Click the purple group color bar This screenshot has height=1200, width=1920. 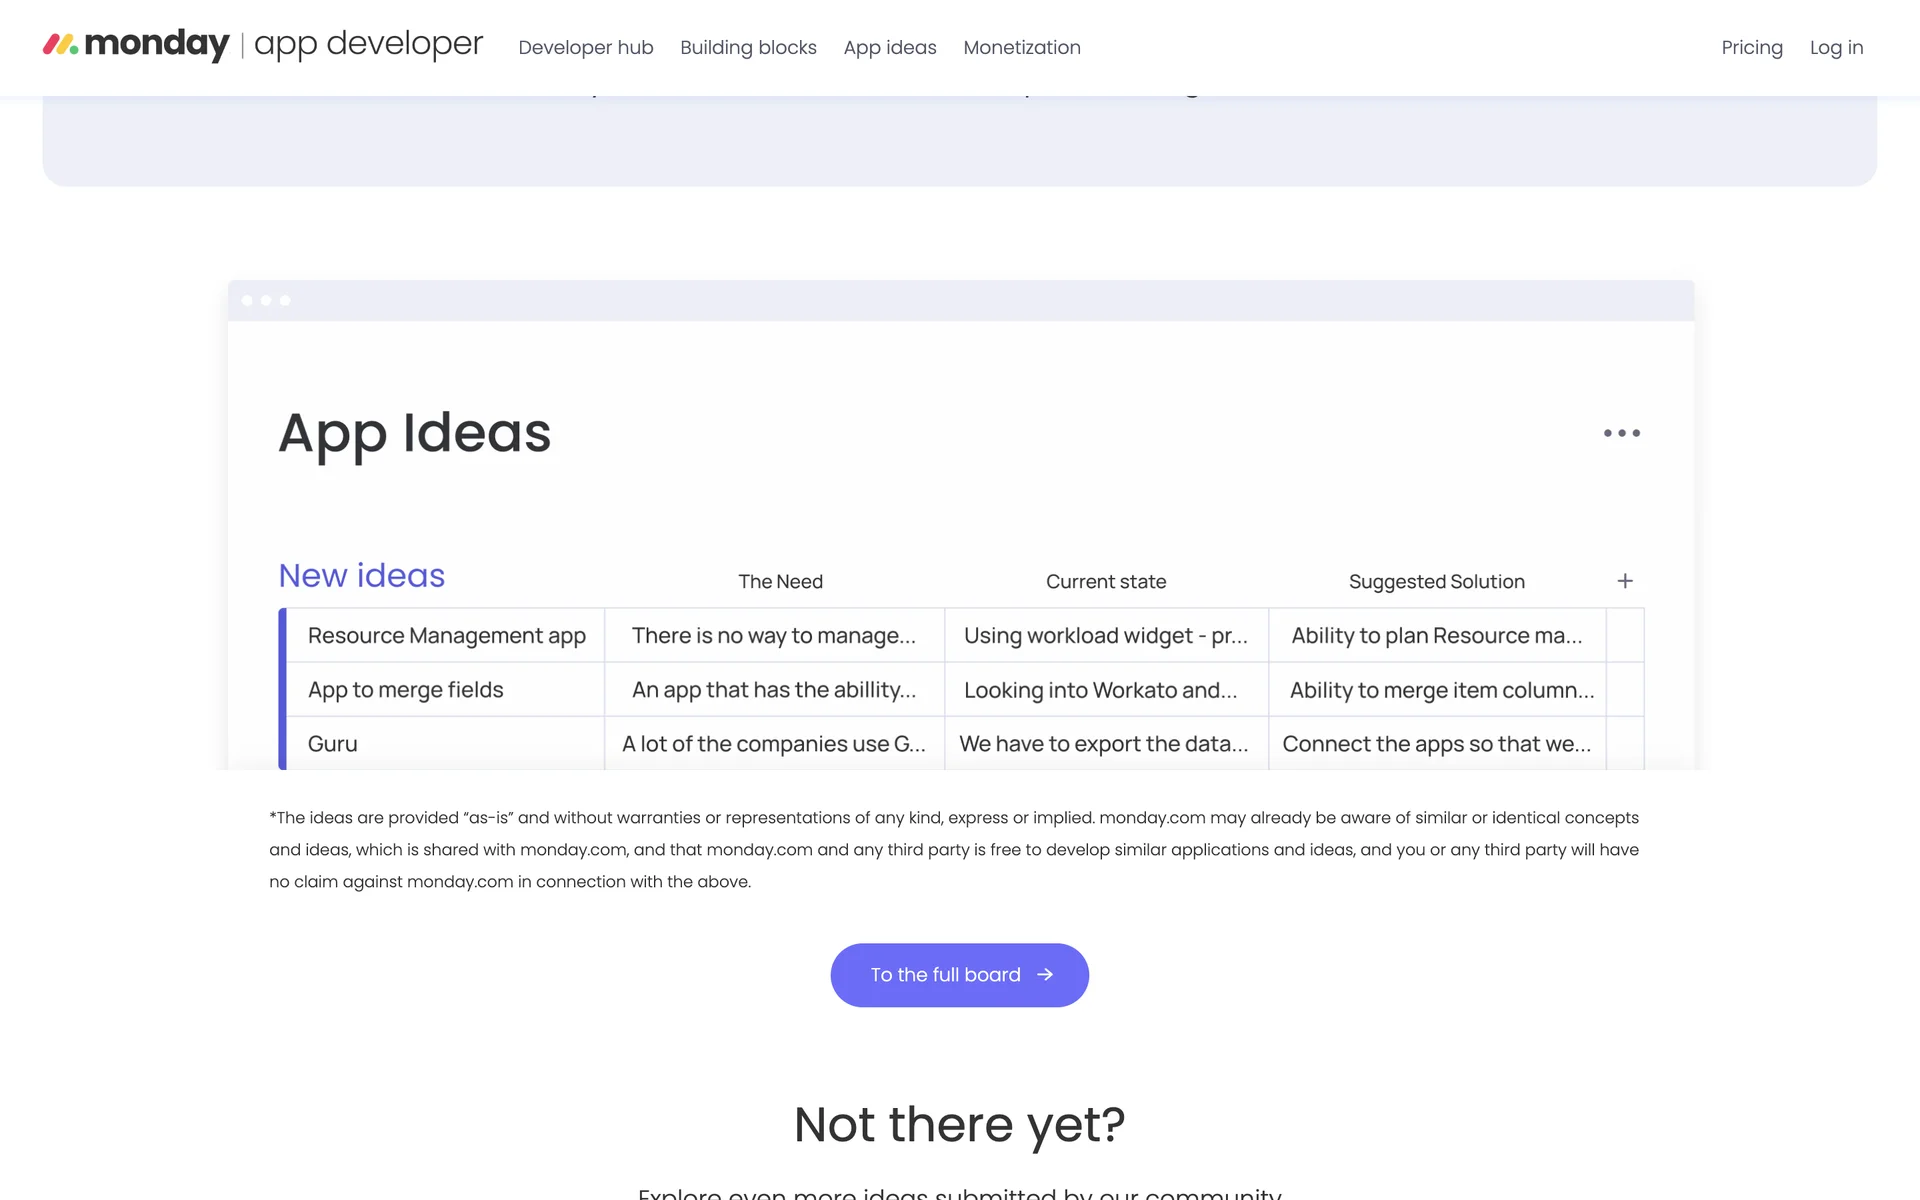click(283, 689)
